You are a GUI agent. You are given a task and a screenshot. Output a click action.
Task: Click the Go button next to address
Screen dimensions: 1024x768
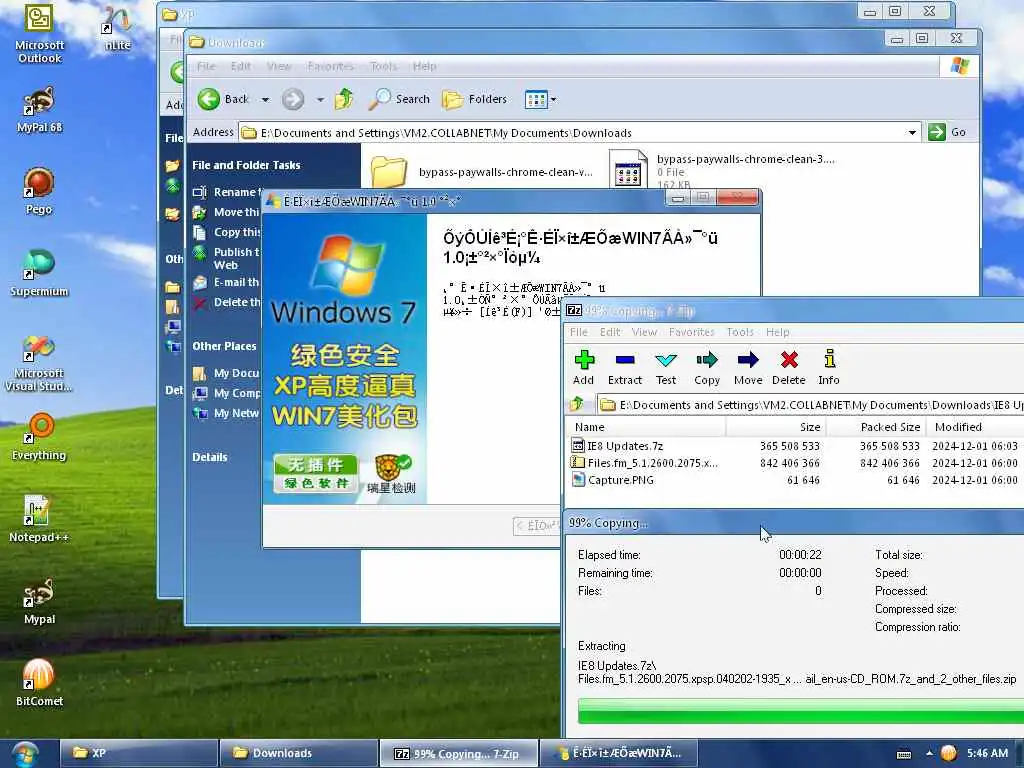tap(947, 132)
